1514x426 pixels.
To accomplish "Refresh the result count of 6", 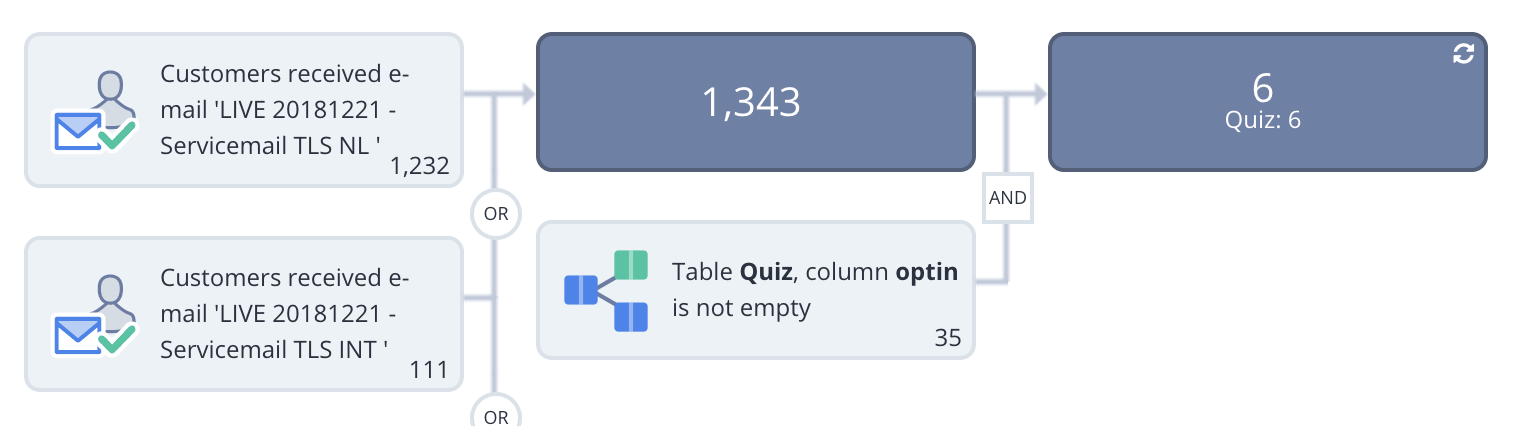I will [1463, 55].
